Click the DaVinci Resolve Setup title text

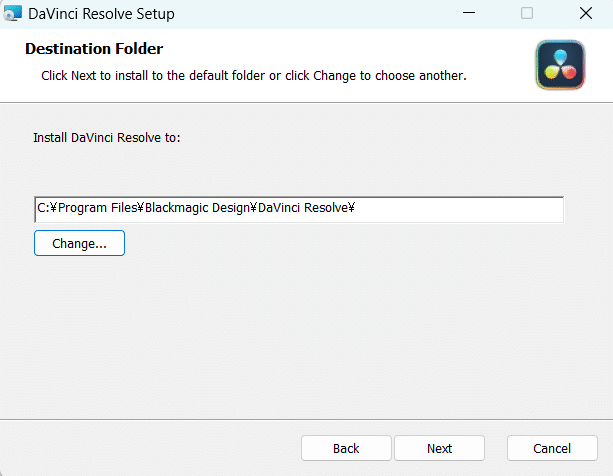pyautogui.click(x=101, y=14)
